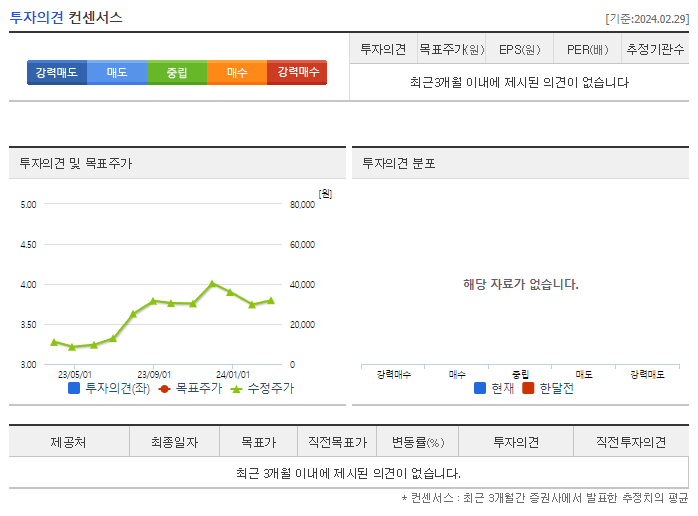Click the 최근3개월 이내에 제시된 의견이 없습니다 summary text
Viewport: 698px width, 516px height.
click(x=519, y=82)
